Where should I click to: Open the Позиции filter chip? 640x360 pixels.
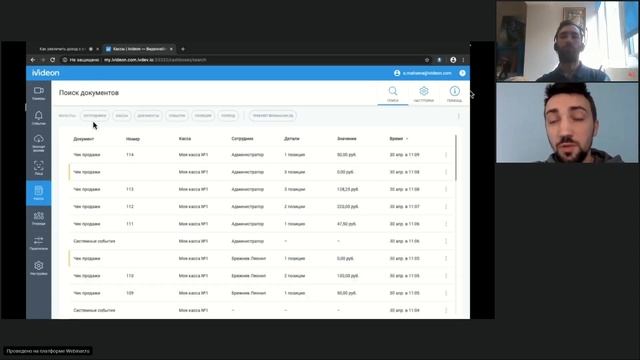[x=203, y=116]
